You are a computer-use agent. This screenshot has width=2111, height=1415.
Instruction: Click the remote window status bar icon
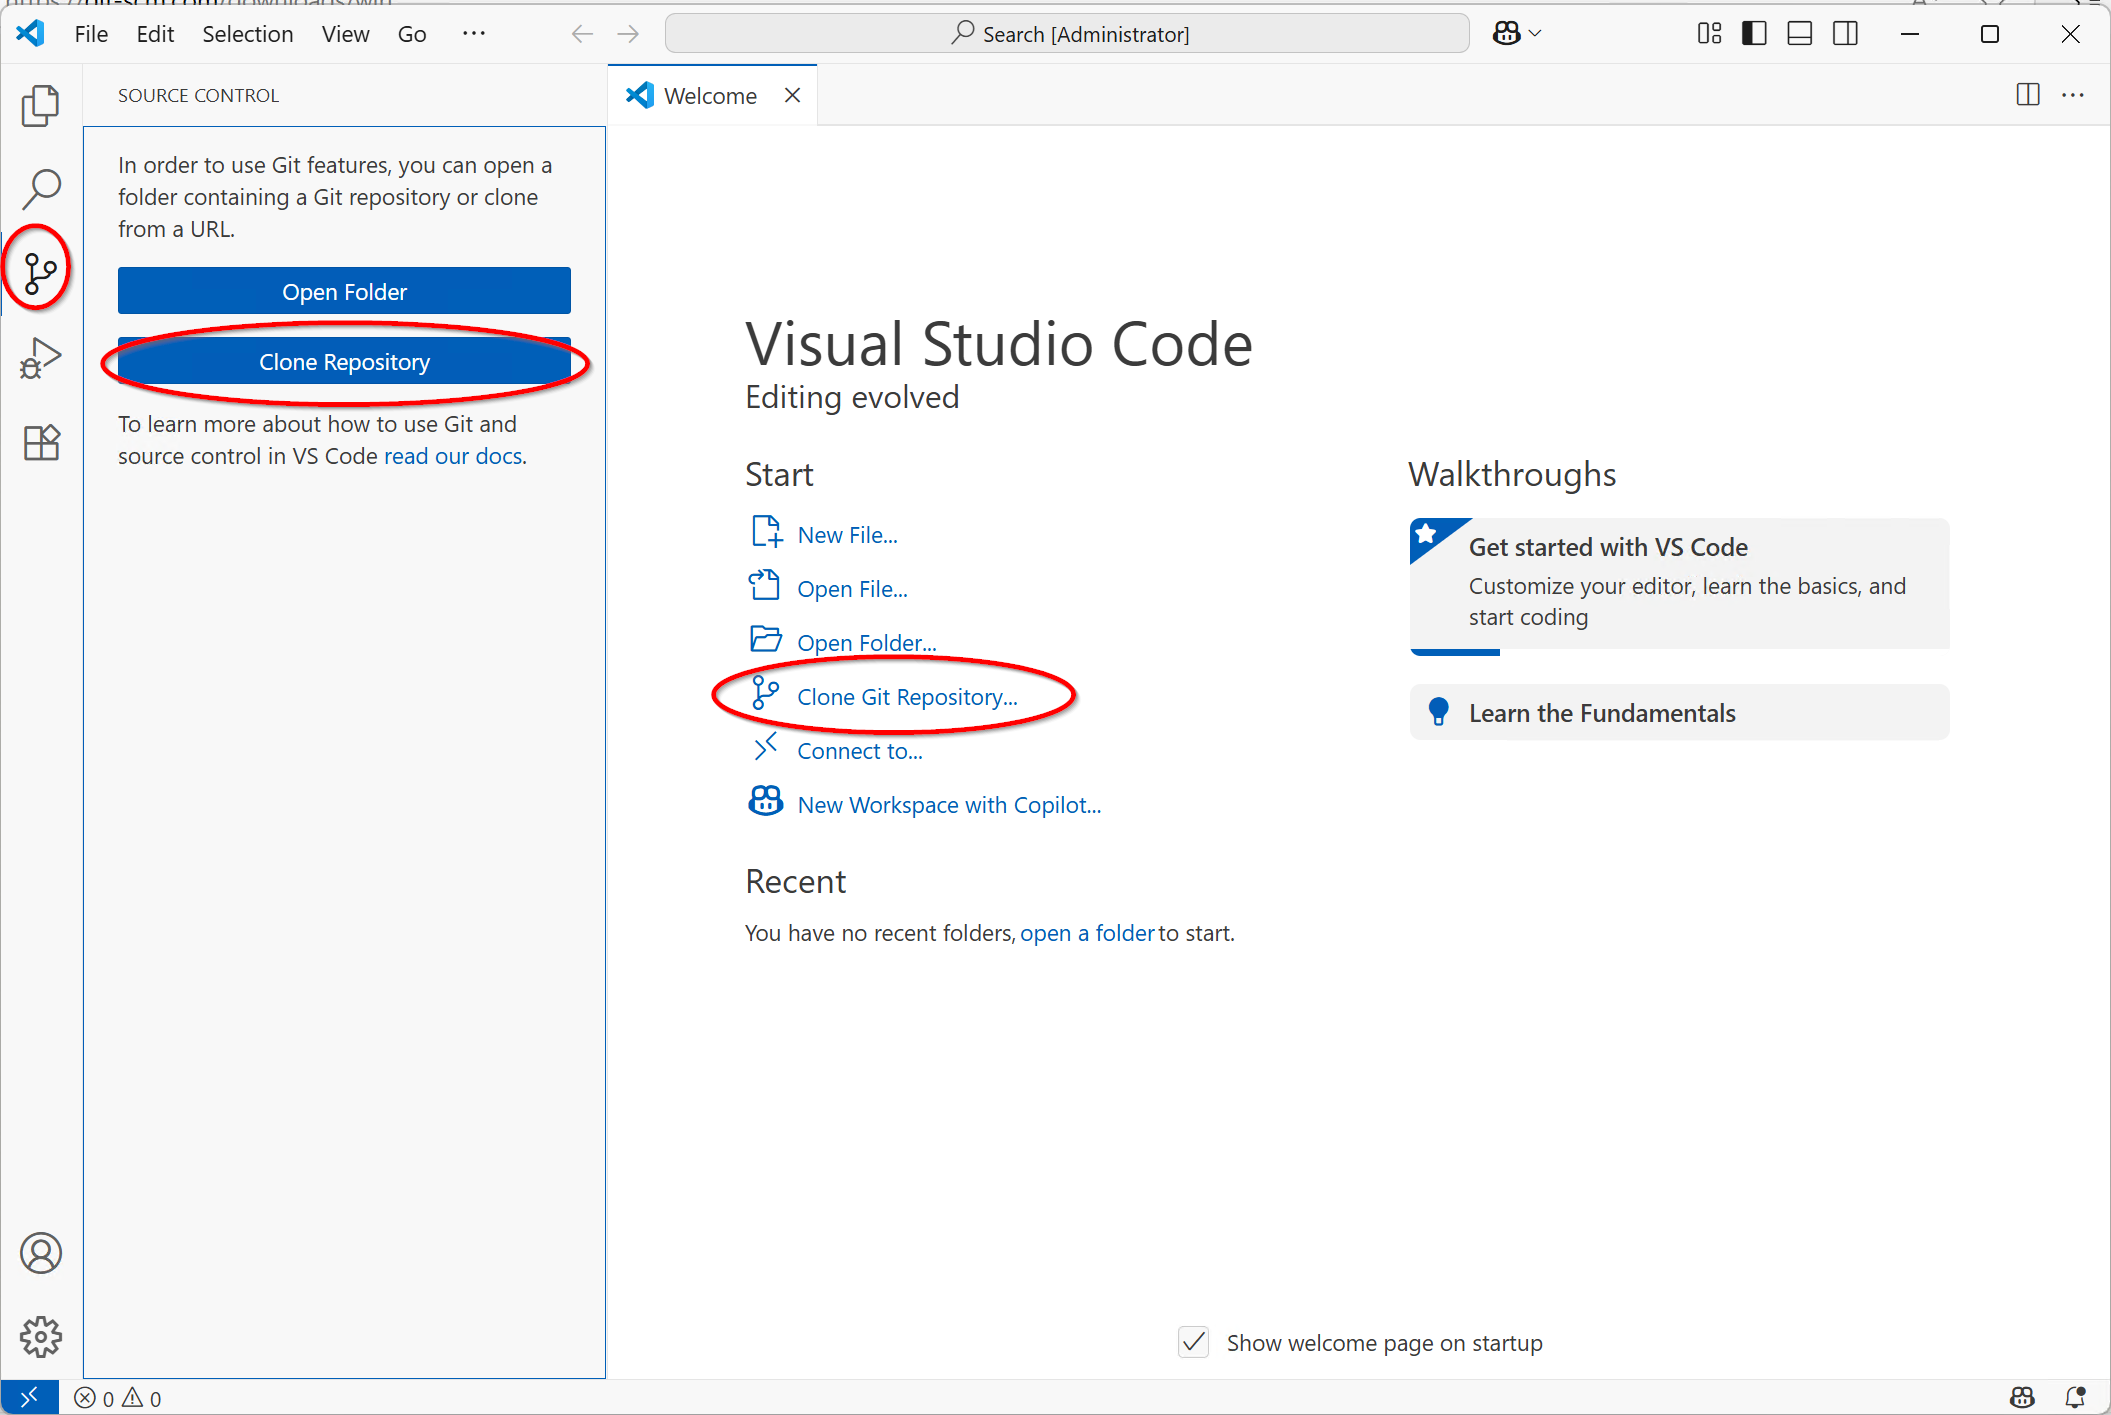[x=29, y=1397]
